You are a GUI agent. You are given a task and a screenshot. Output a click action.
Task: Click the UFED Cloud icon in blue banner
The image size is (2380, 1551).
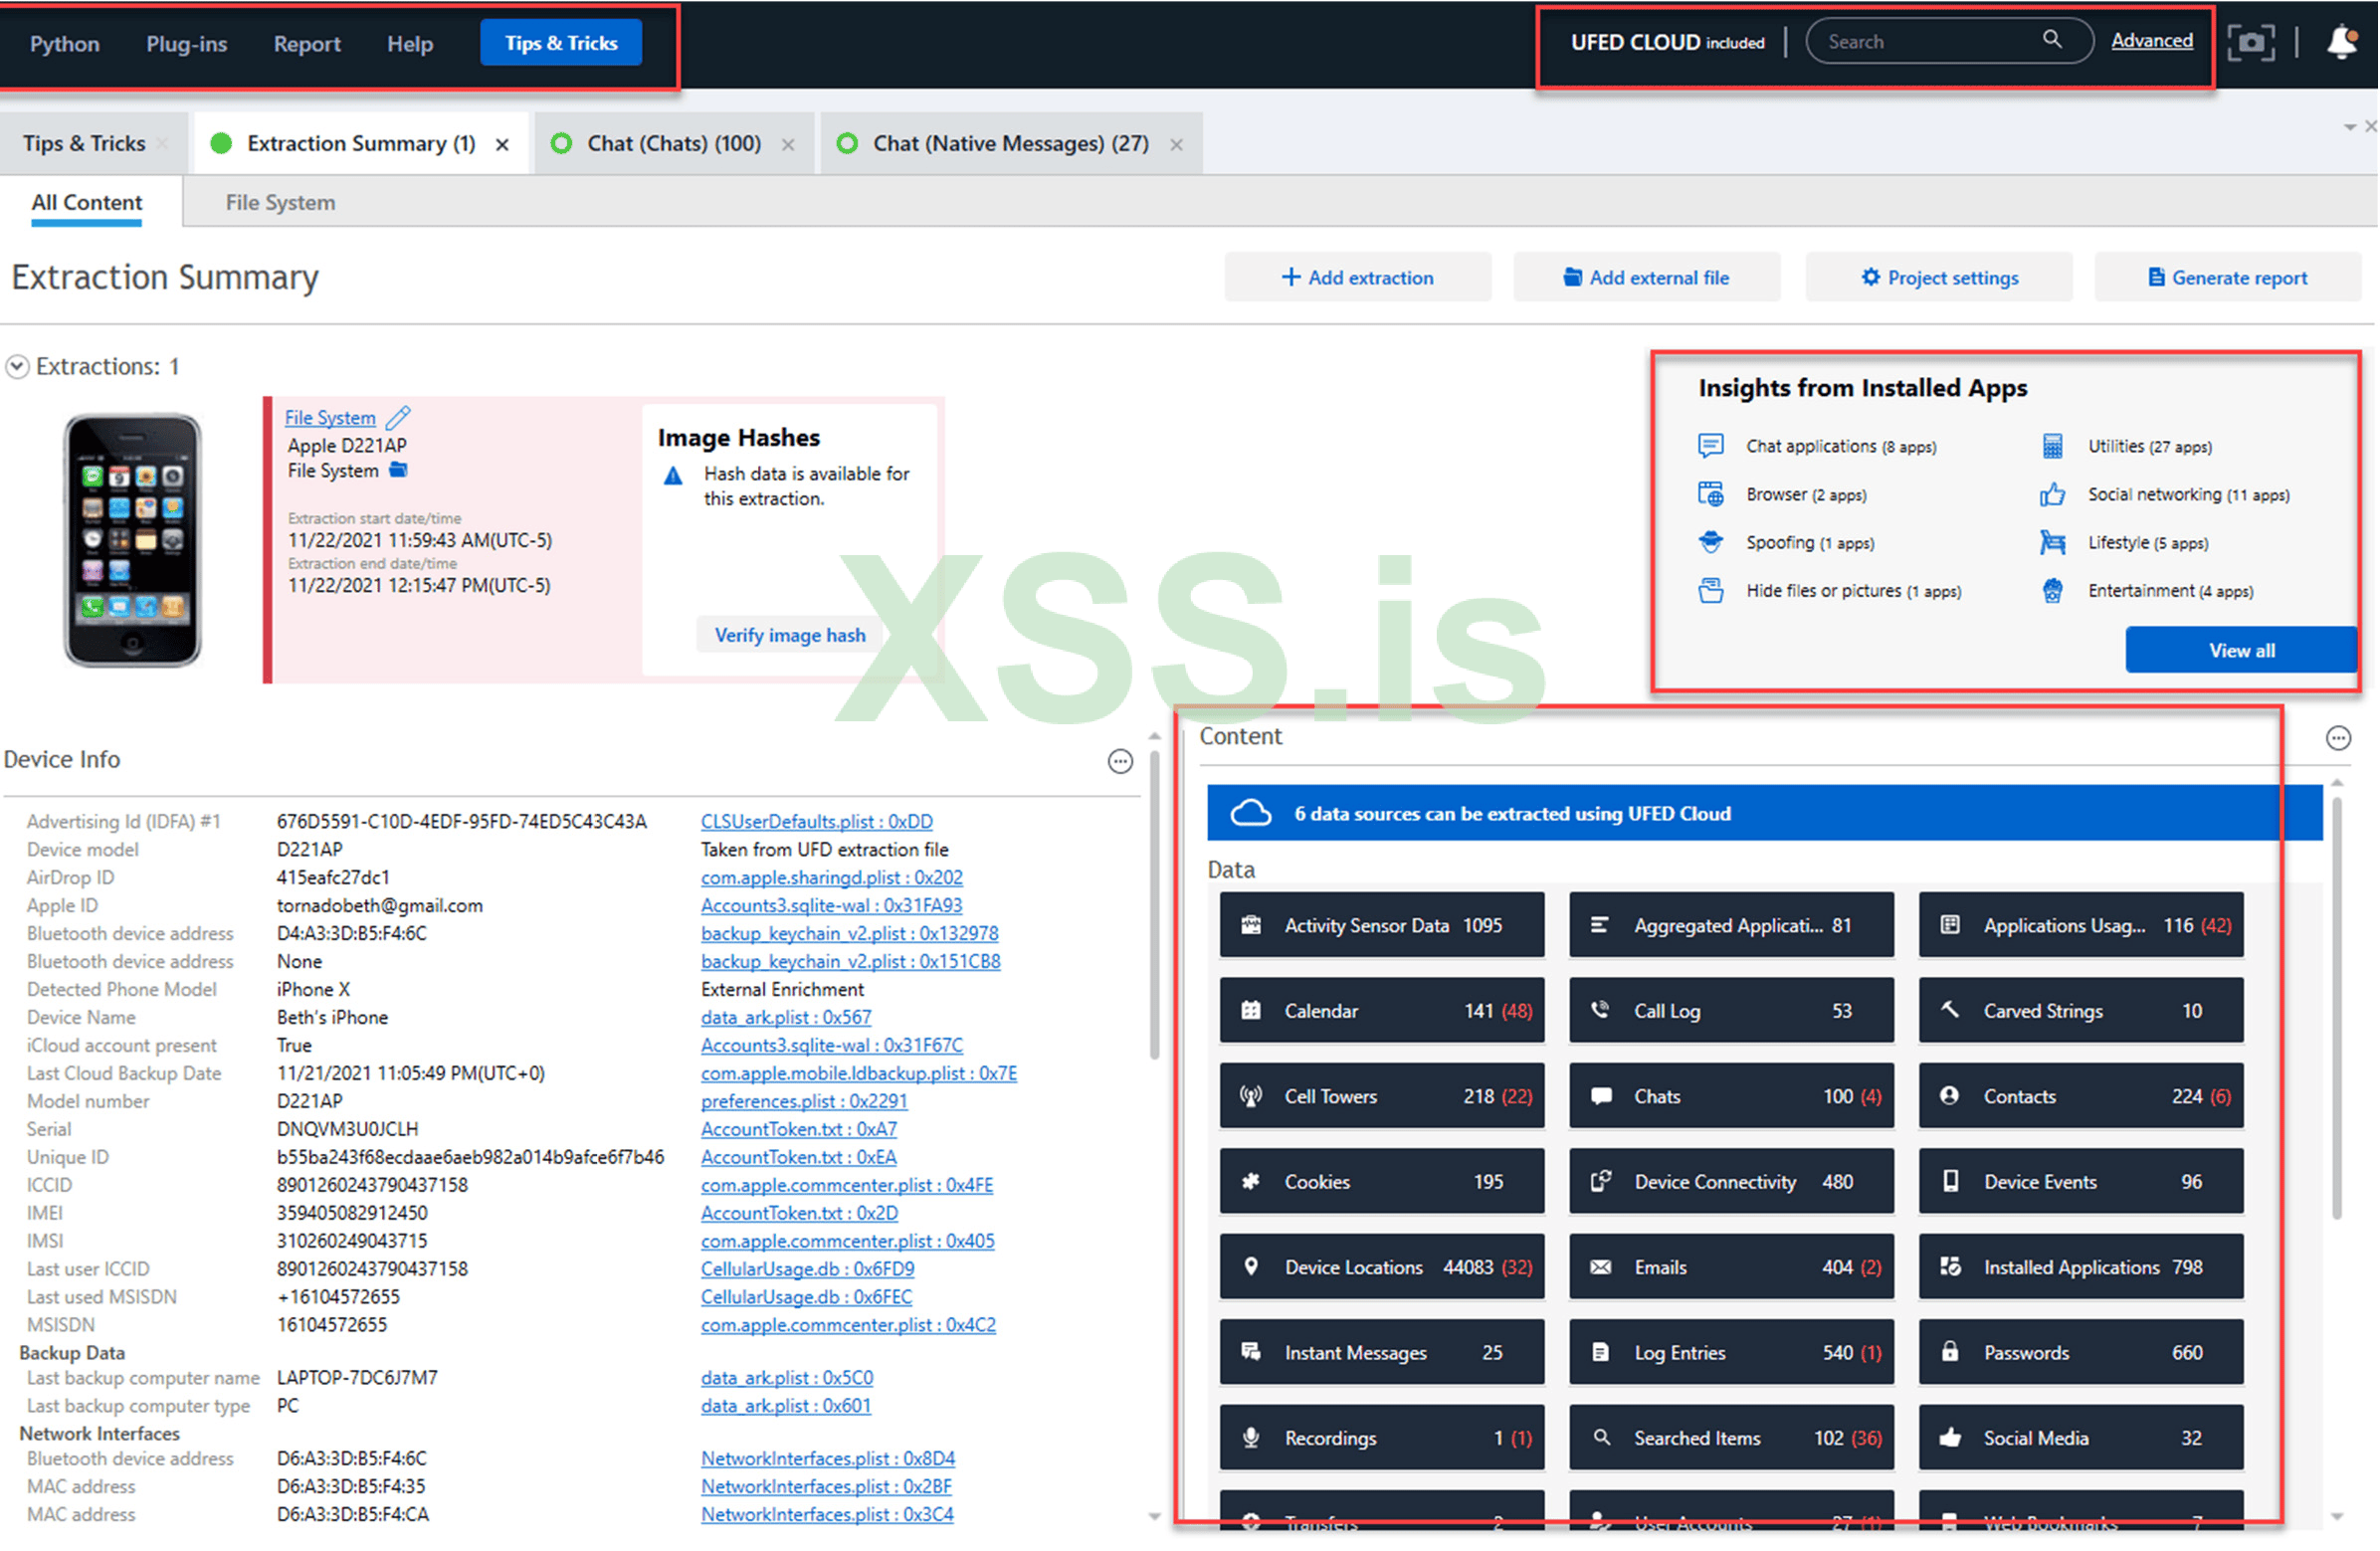click(x=1250, y=813)
